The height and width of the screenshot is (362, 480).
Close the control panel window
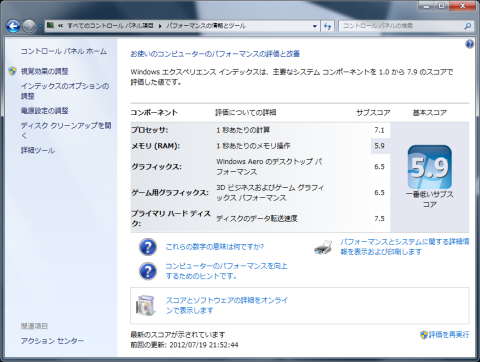point(462,6)
